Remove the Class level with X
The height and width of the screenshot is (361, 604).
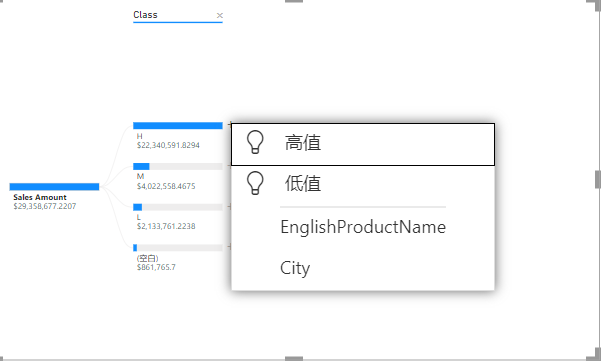pyautogui.click(x=220, y=15)
